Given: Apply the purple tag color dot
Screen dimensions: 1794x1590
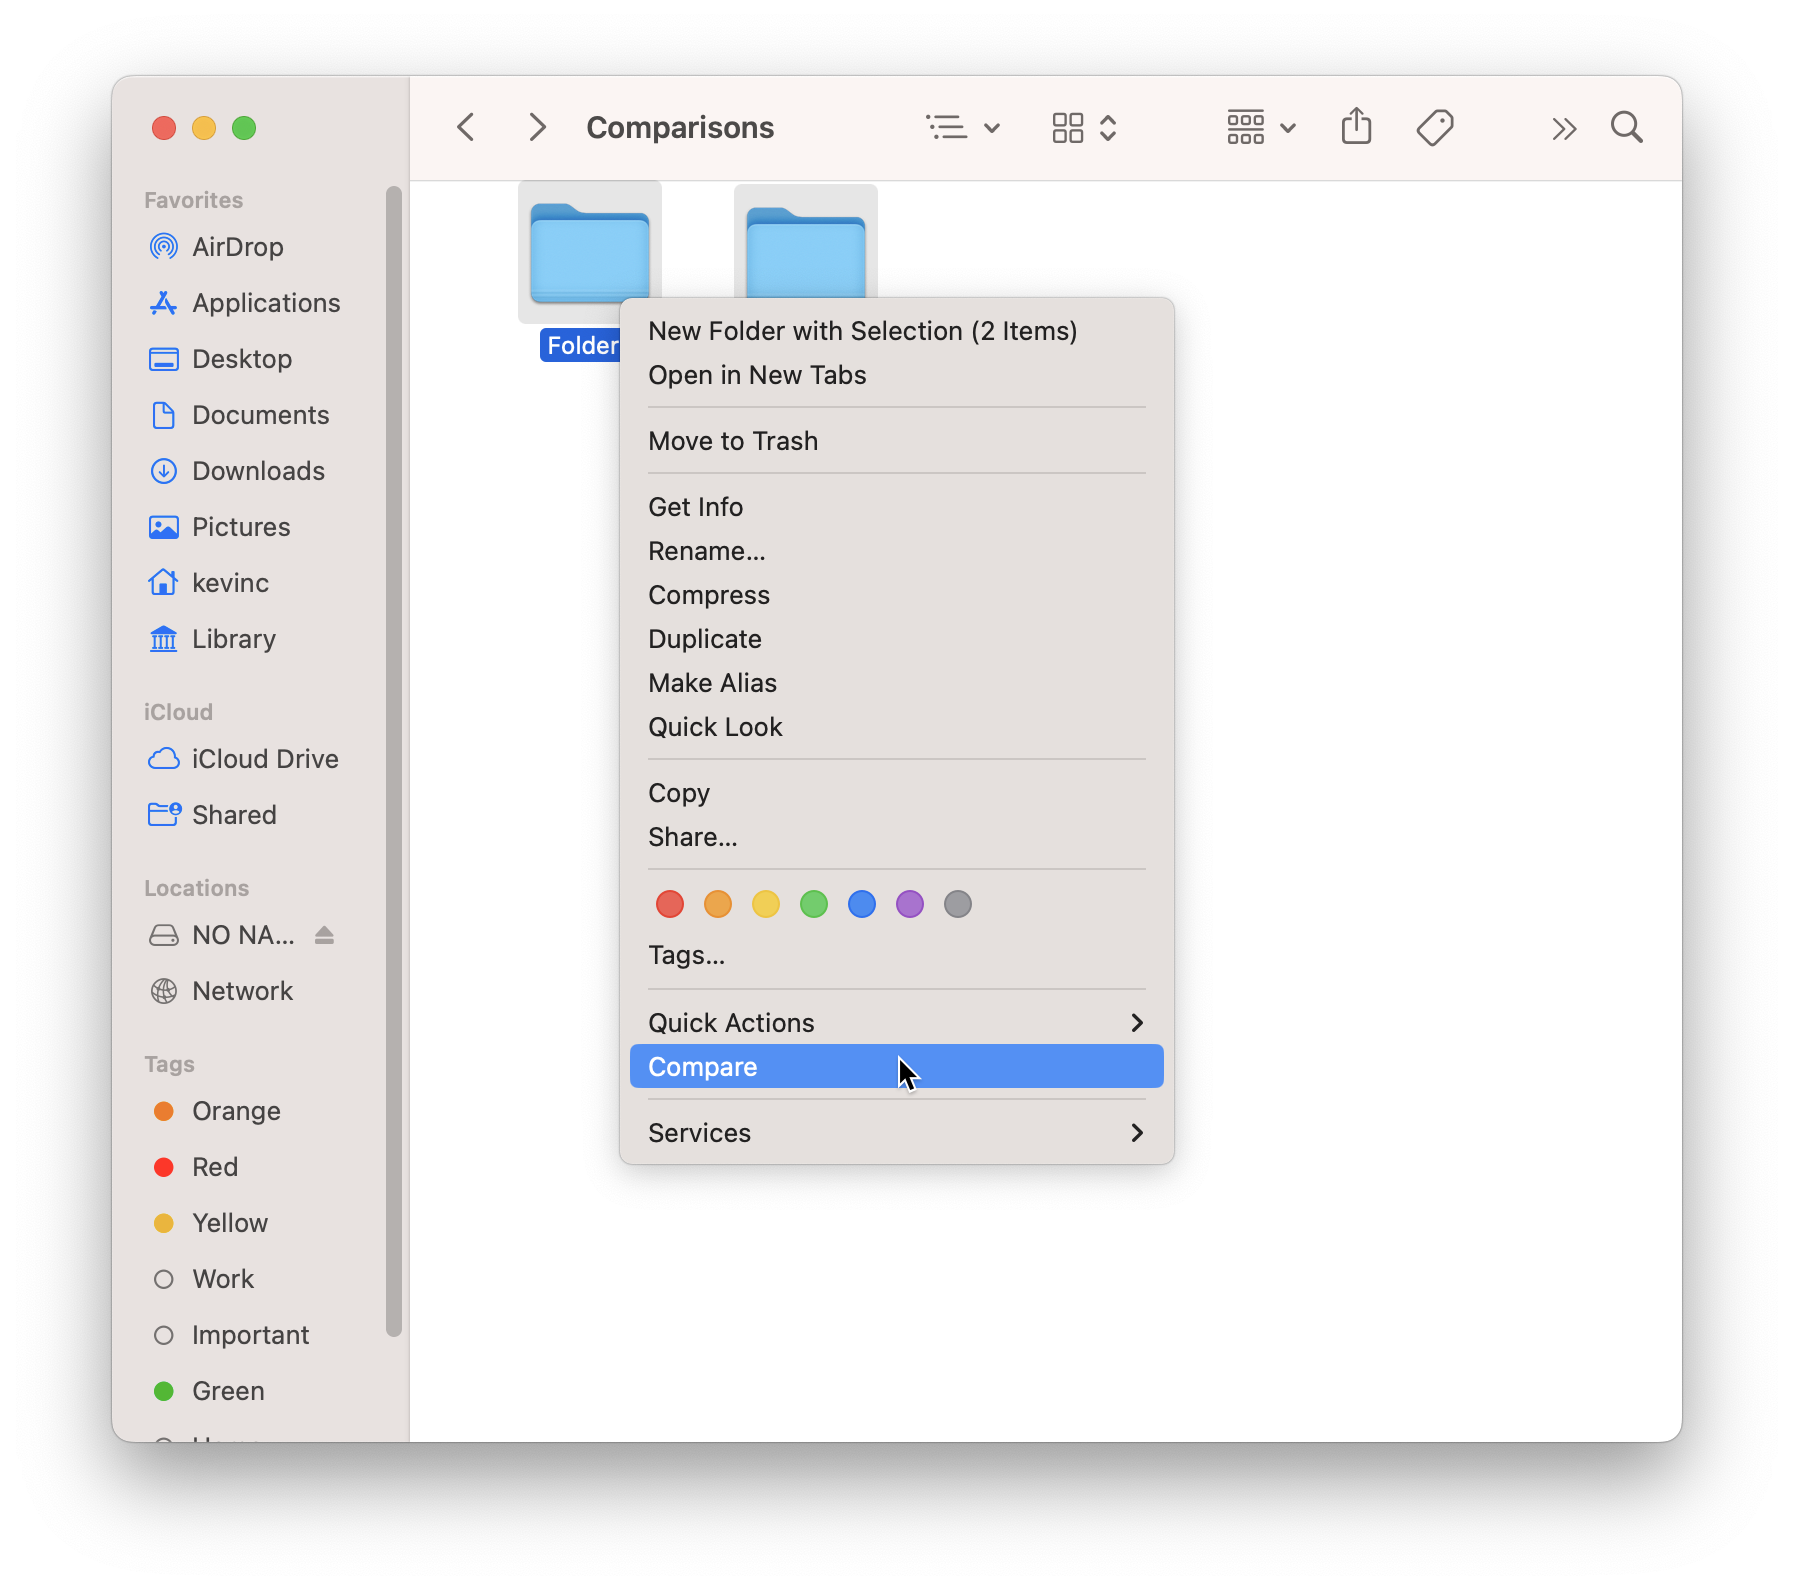Looking at the screenshot, I should coord(910,904).
